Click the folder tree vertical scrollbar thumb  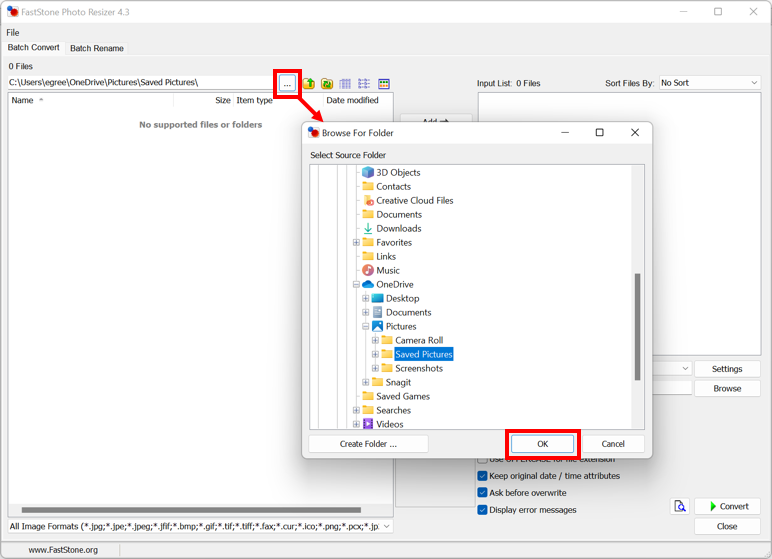tap(638, 327)
